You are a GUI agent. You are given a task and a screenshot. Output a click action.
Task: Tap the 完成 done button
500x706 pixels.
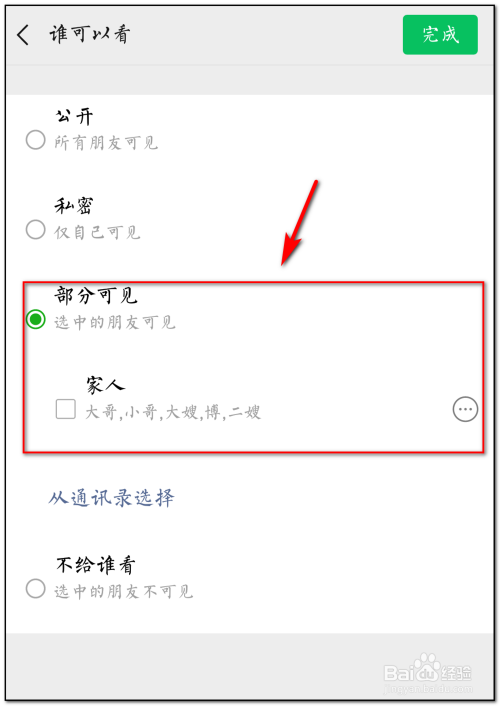[x=440, y=35]
